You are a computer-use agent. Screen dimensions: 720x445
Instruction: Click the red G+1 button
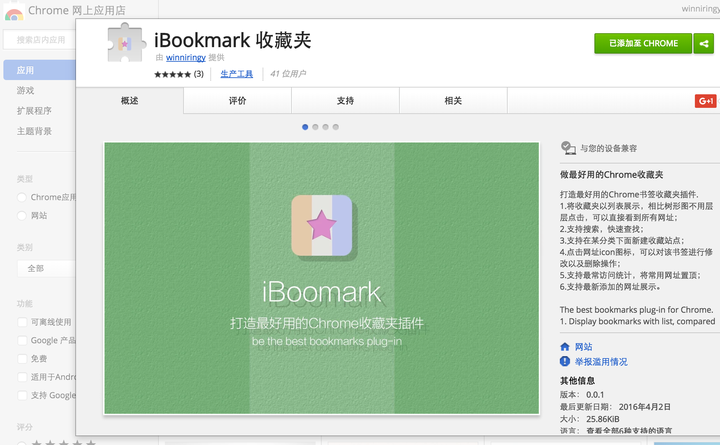pyautogui.click(x=705, y=101)
